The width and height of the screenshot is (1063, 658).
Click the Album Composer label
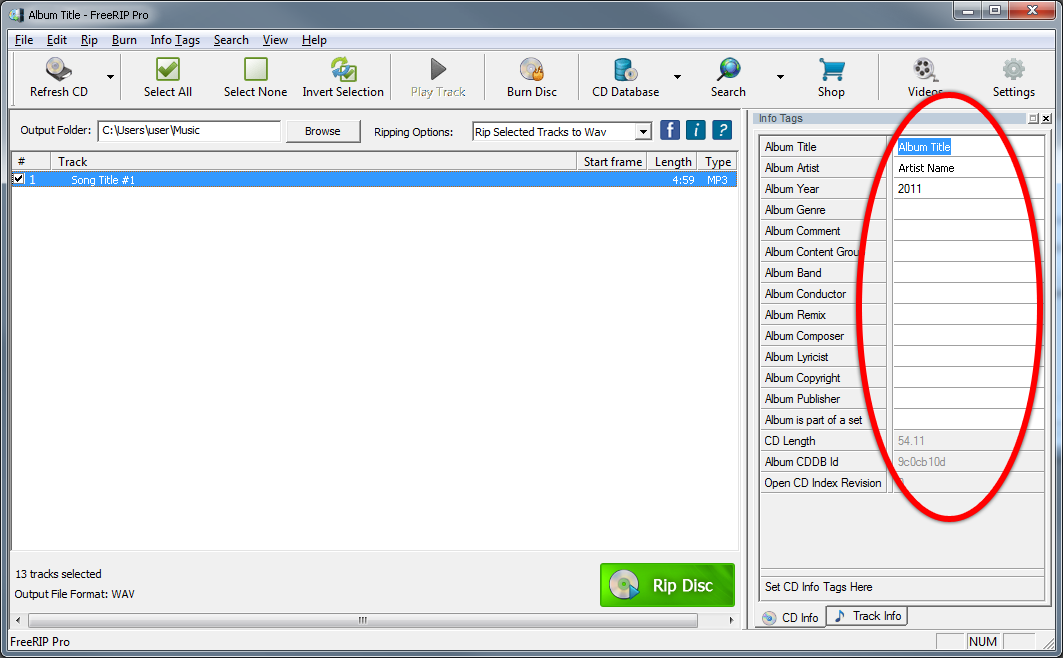805,336
